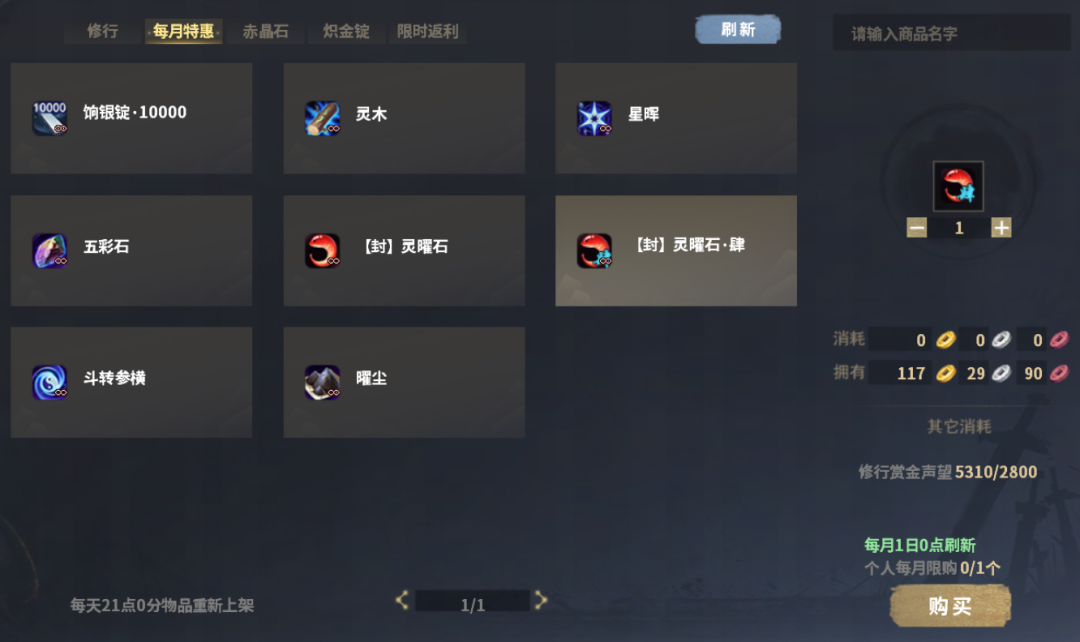Select the 曜尘 dust item icon
Image resolution: width=1080 pixels, height=642 pixels.
point(322,382)
